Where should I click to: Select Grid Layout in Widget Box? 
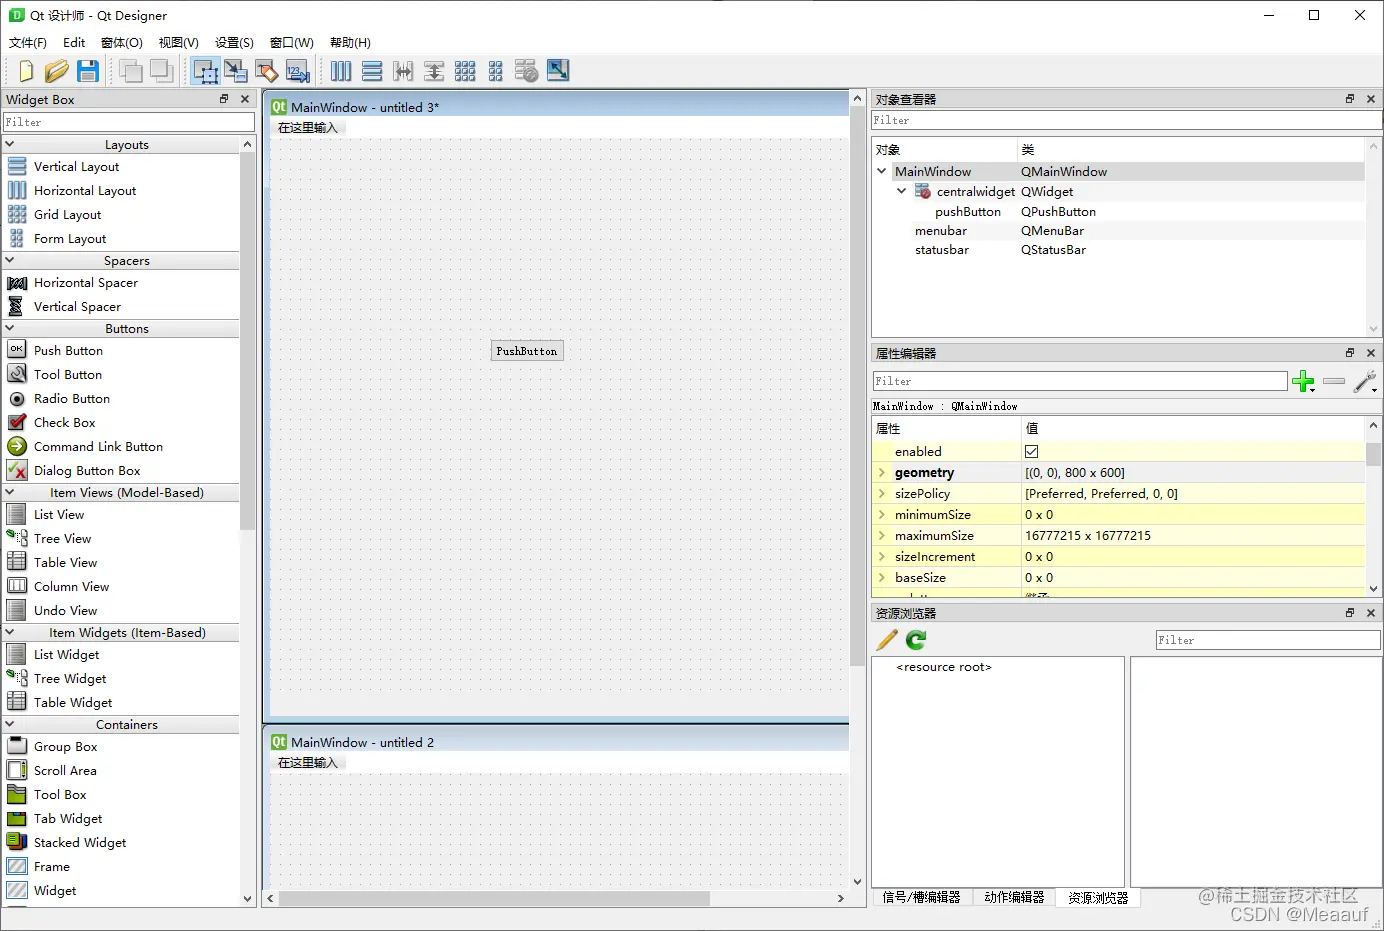[68, 215]
